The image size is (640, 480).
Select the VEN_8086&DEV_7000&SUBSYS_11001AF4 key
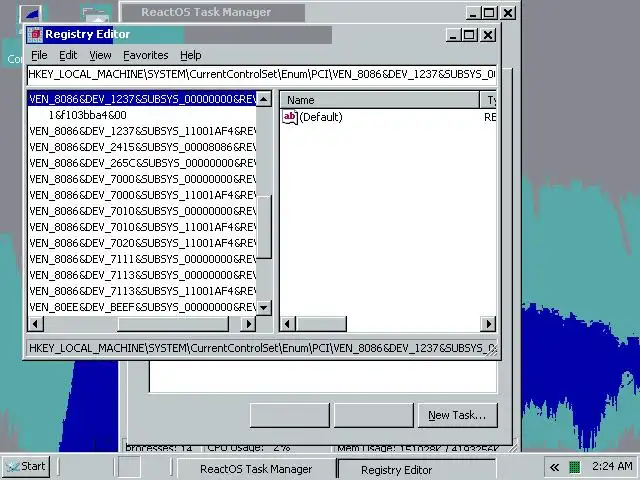tap(142, 195)
